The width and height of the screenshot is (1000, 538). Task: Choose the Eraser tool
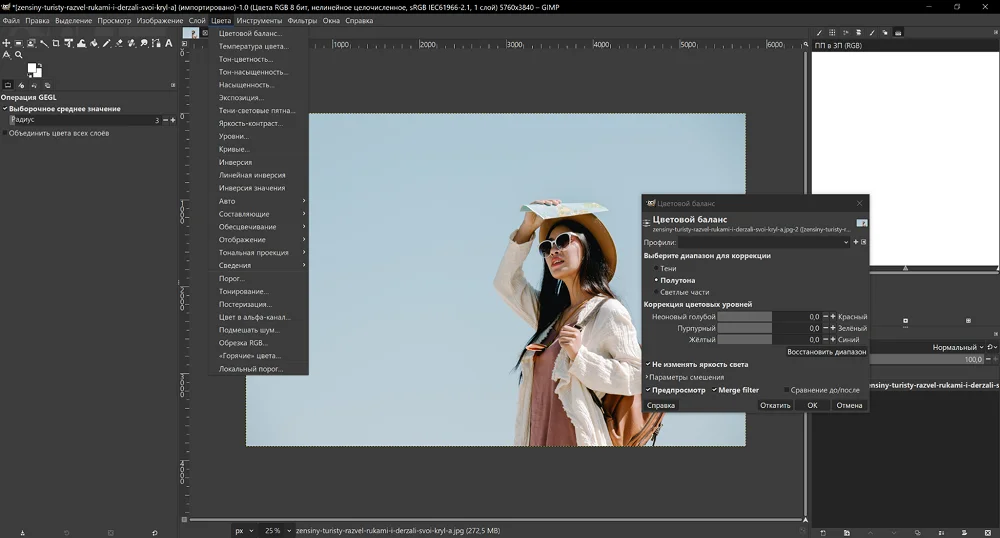point(119,43)
